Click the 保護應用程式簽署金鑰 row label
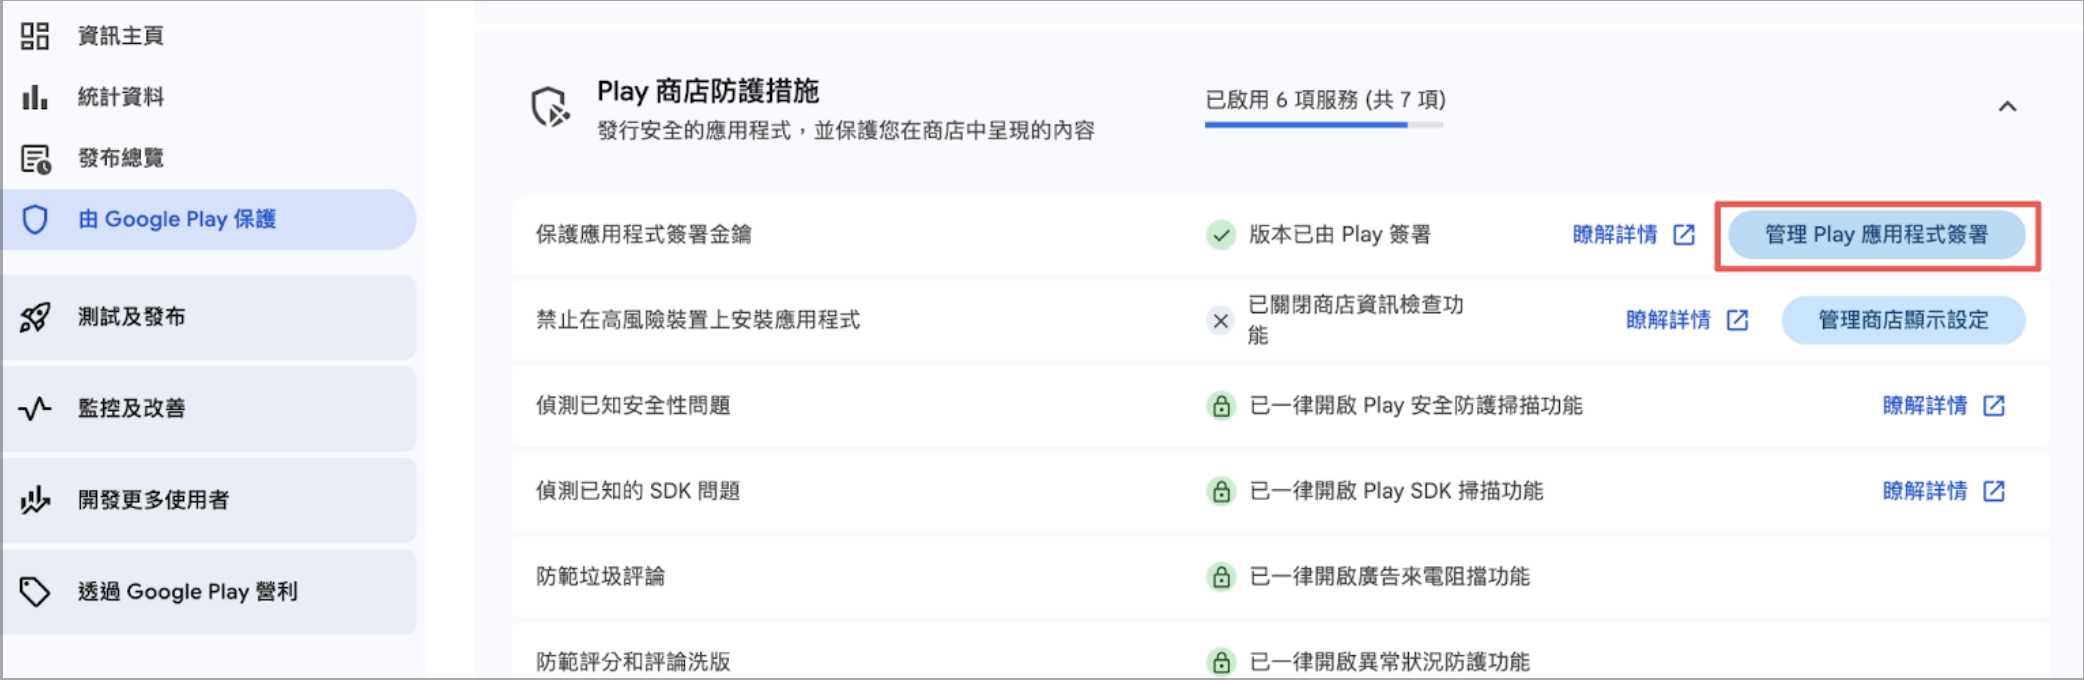This screenshot has width=2084, height=680. [x=644, y=235]
